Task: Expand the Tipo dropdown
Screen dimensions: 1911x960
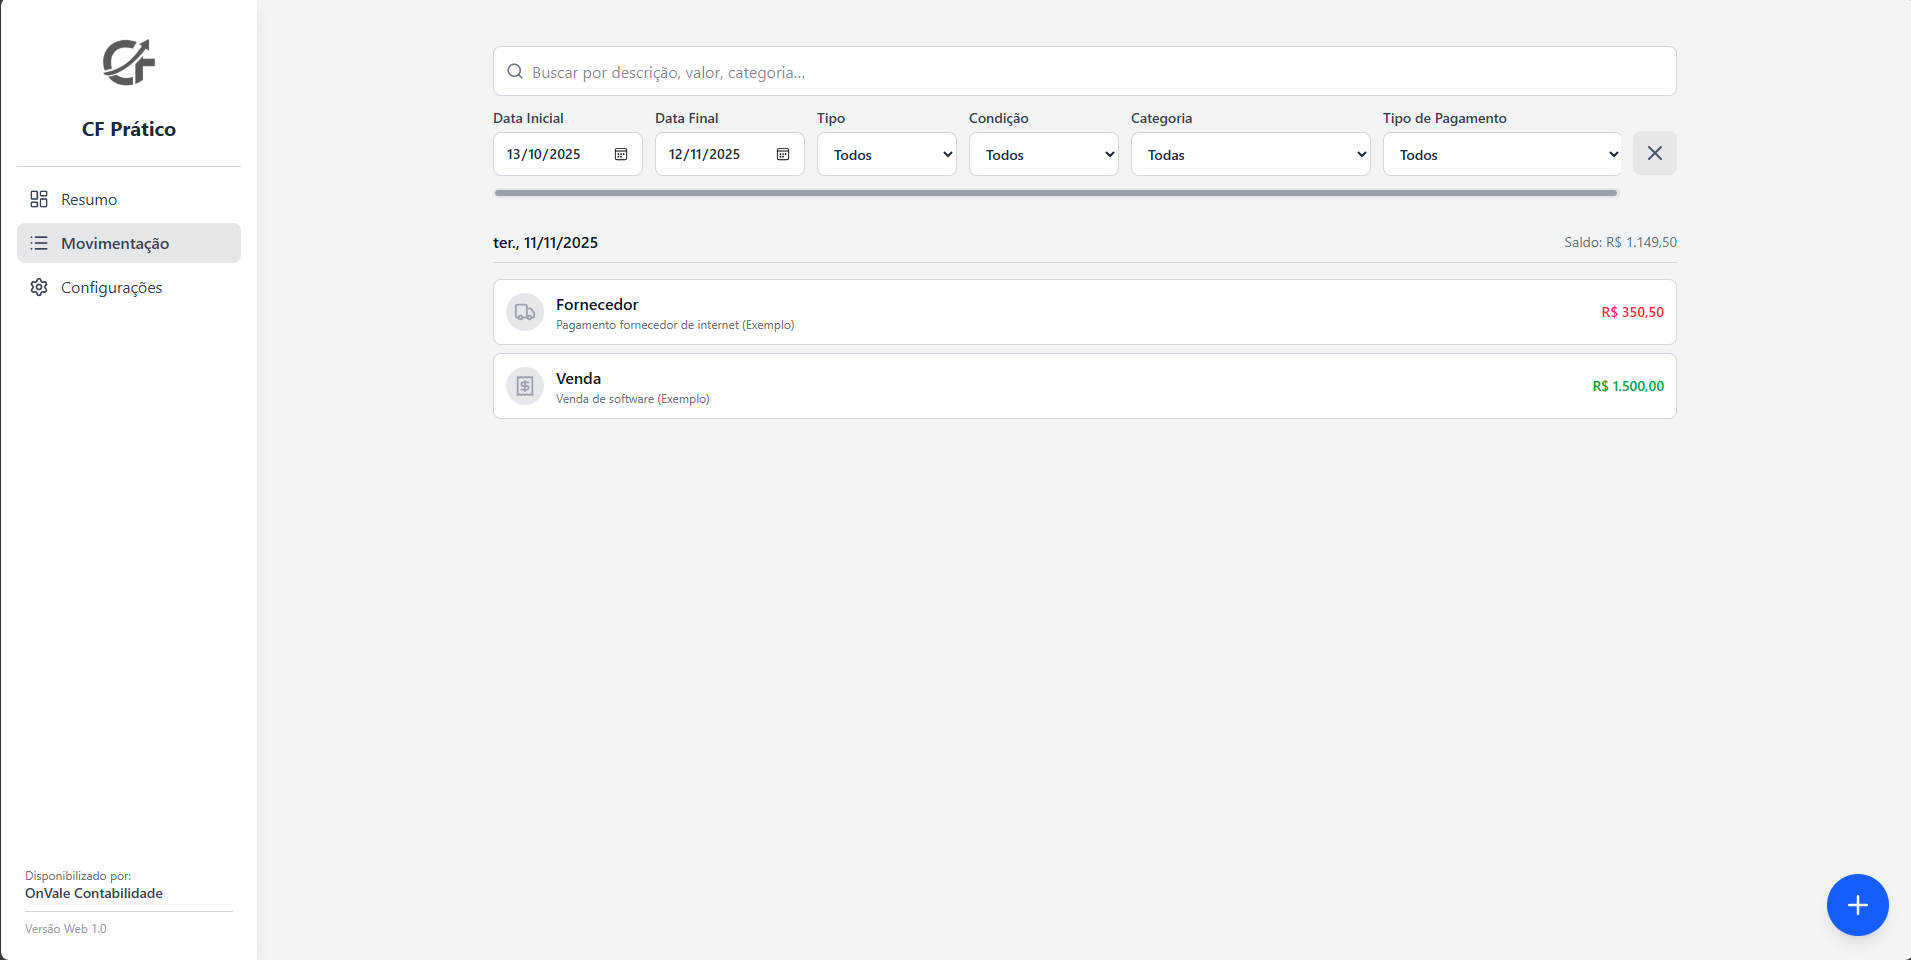Action: click(886, 155)
